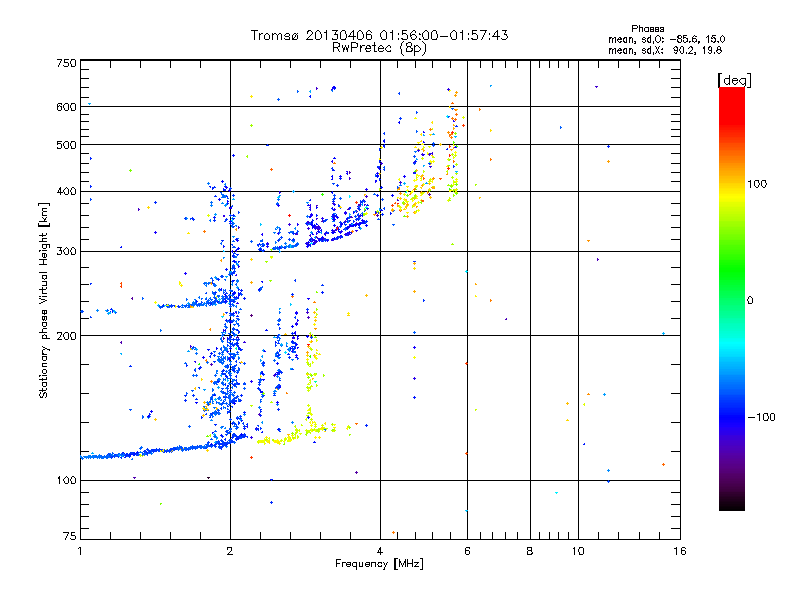Click the x-axis tick label '16'

(680, 551)
